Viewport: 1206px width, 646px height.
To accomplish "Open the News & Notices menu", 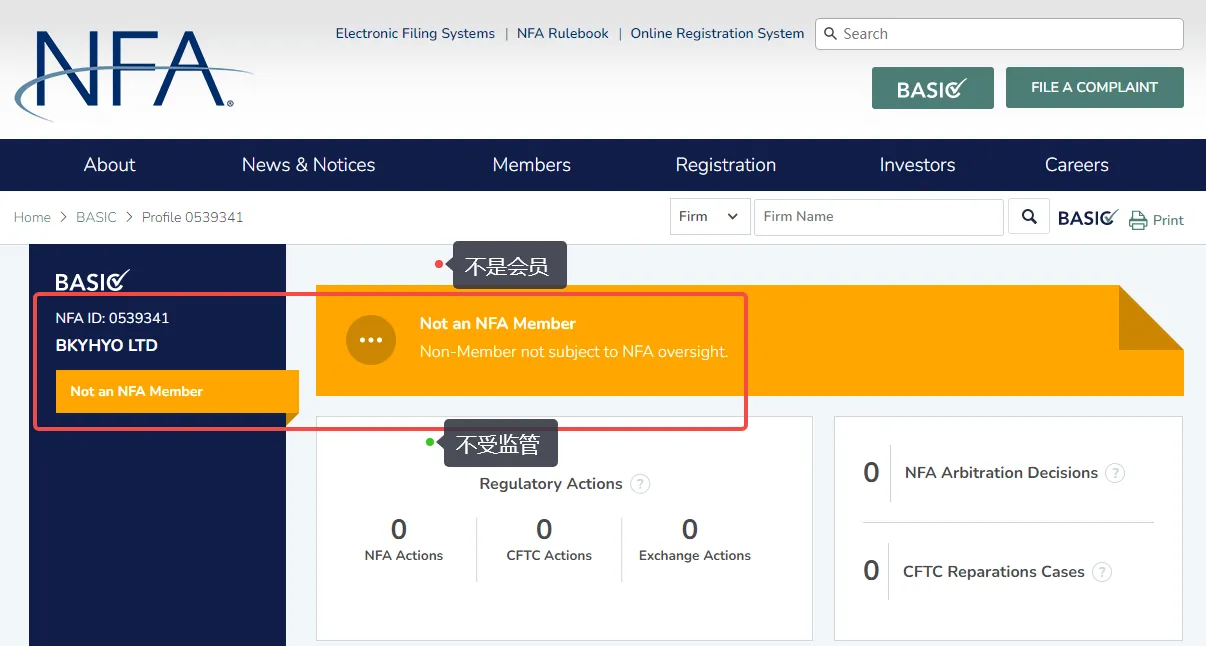I will point(308,165).
